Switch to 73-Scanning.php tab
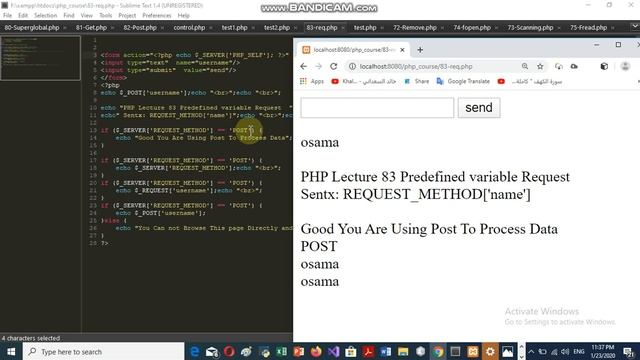 click(530, 28)
